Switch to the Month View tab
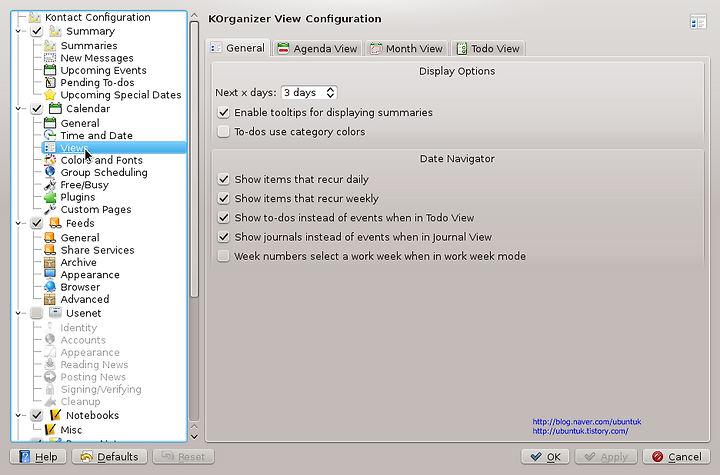This screenshot has width=720, height=475. pyautogui.click(x=406, y=48)
